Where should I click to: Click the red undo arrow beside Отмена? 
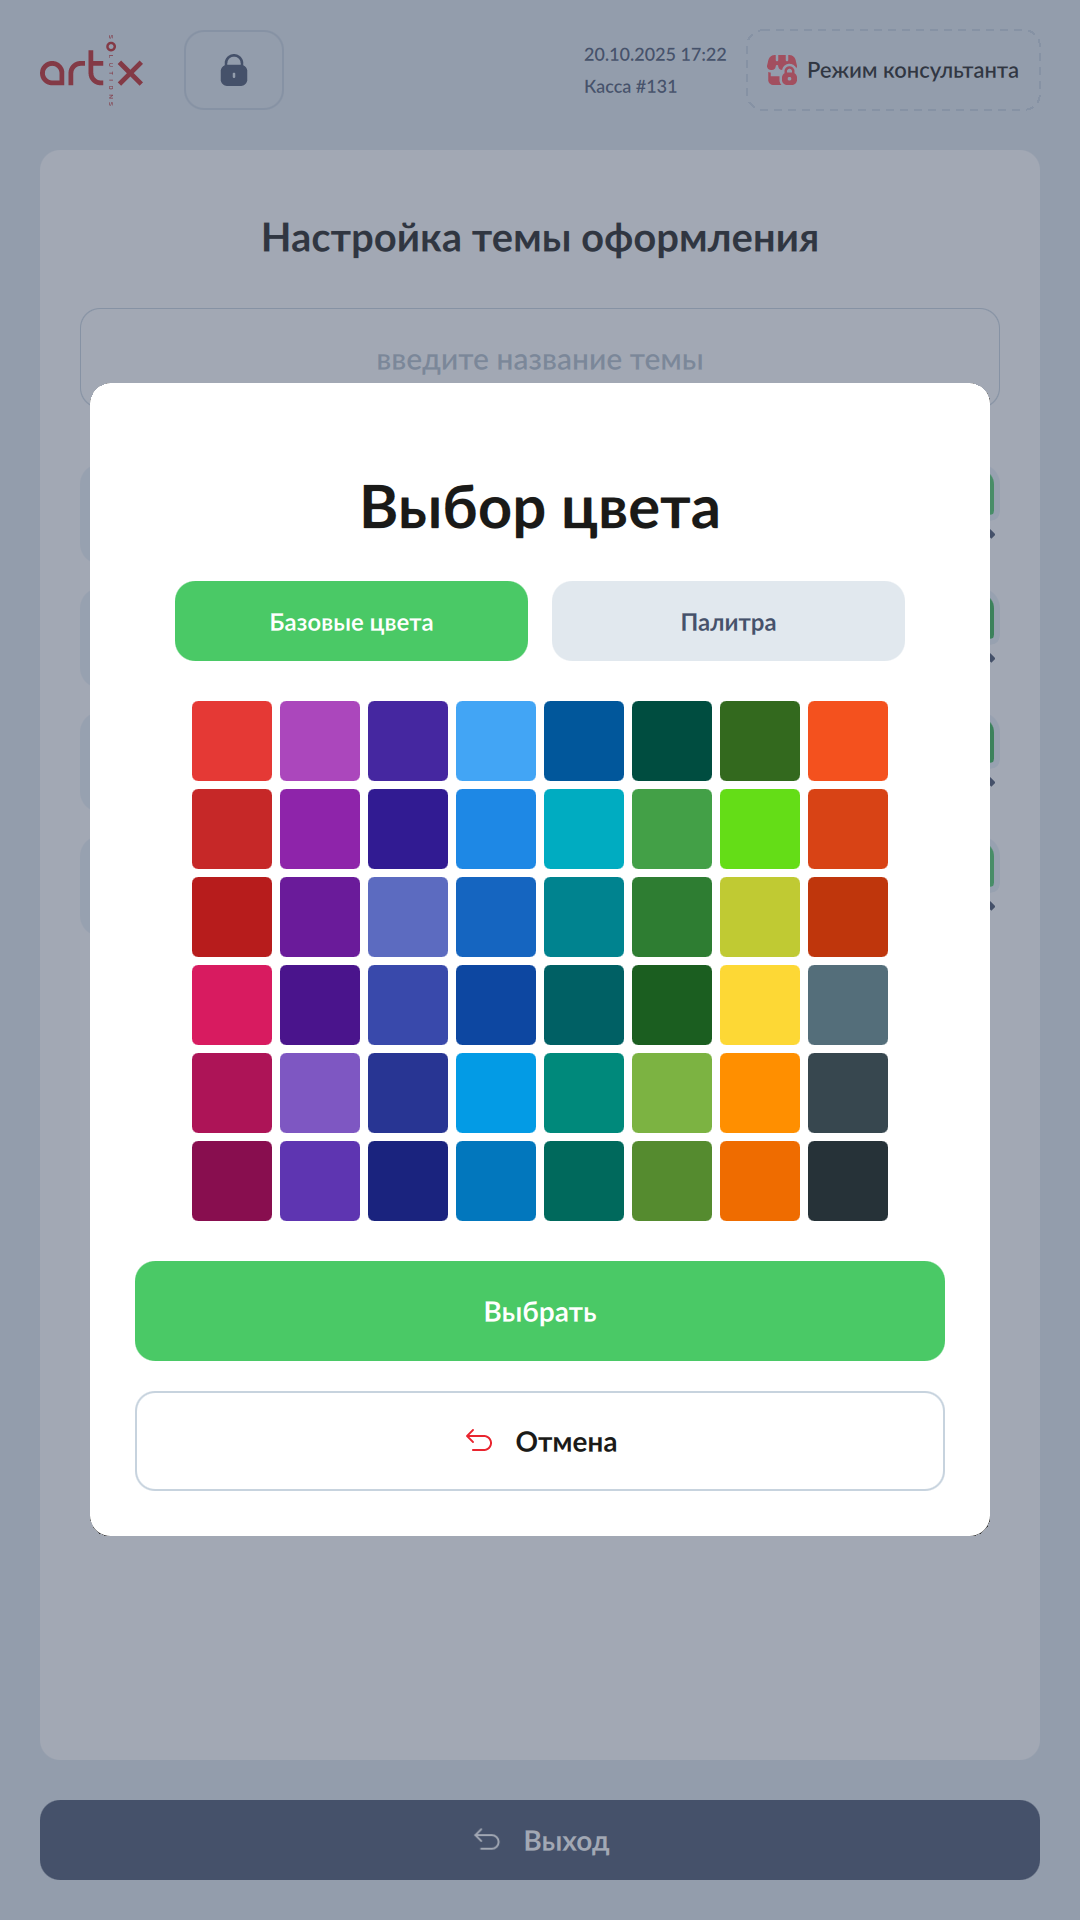479,1441
